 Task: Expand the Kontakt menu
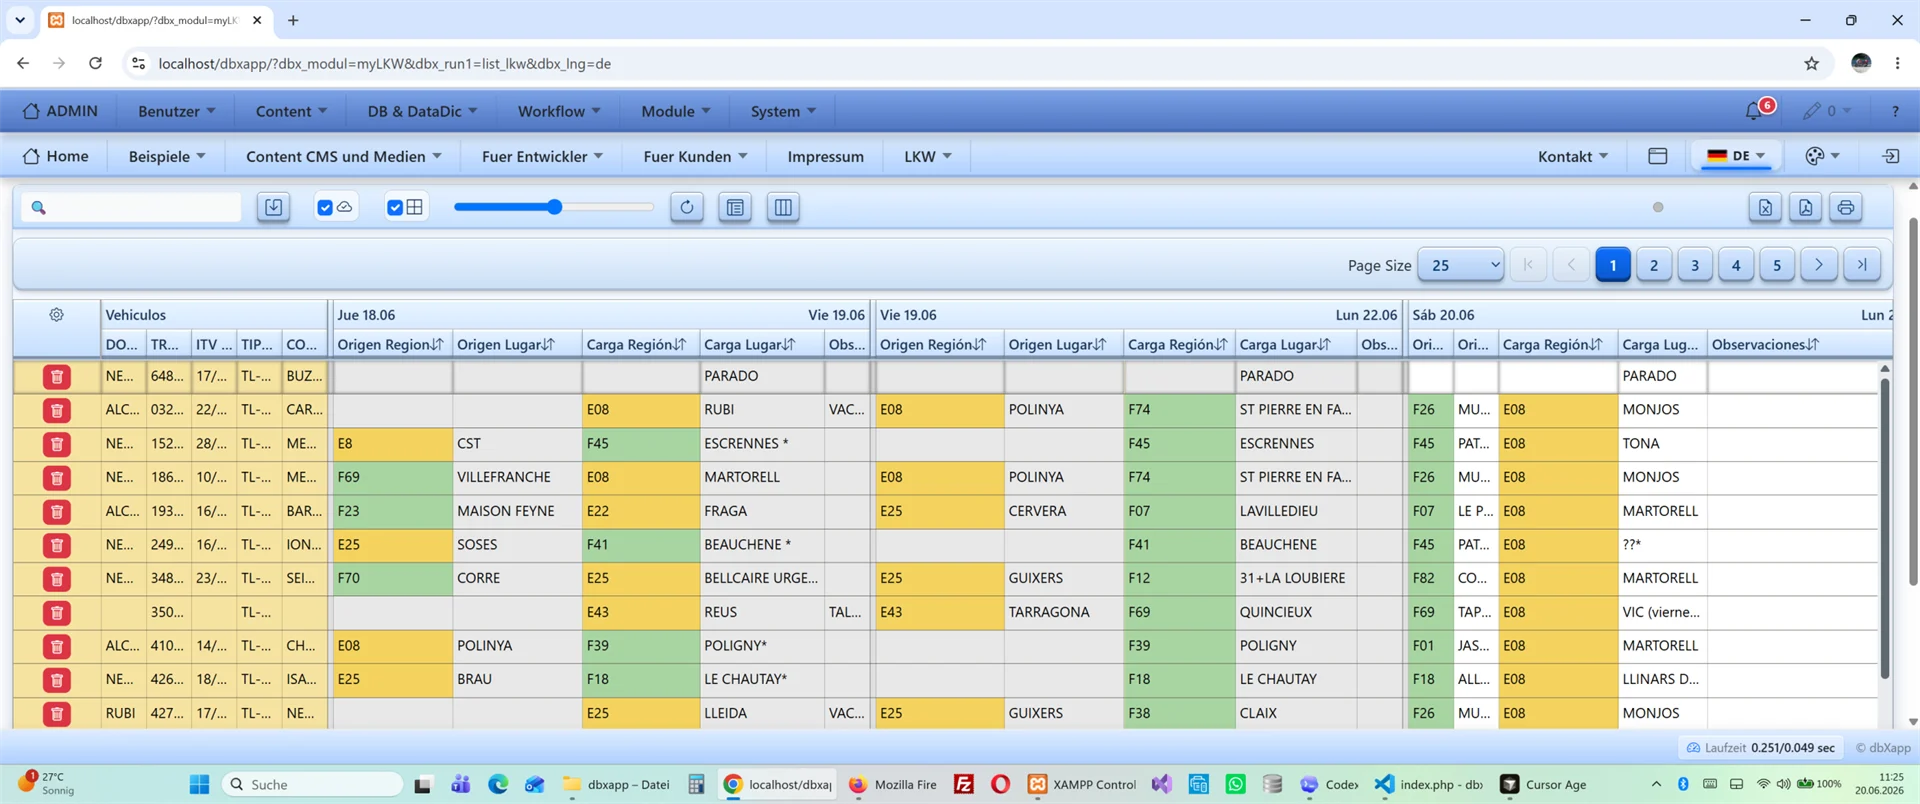(x=1572, y=156)
